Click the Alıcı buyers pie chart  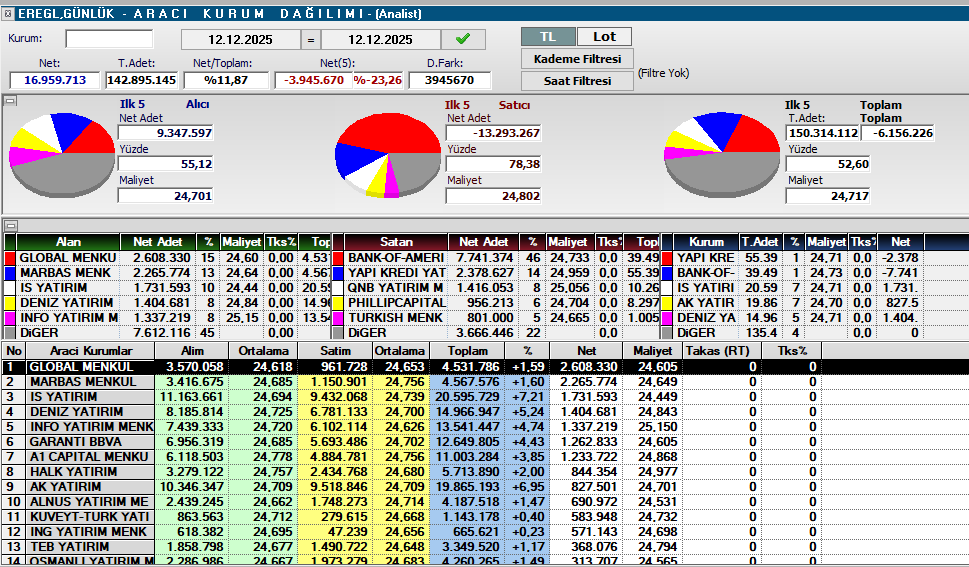pyautogui.click(x=61, y=151)
